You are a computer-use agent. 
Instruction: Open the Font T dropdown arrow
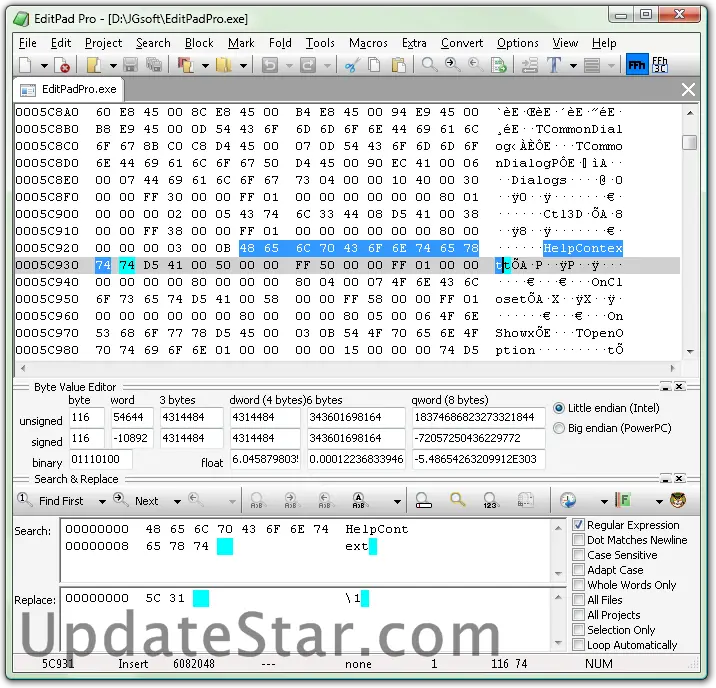coord(573,66)
